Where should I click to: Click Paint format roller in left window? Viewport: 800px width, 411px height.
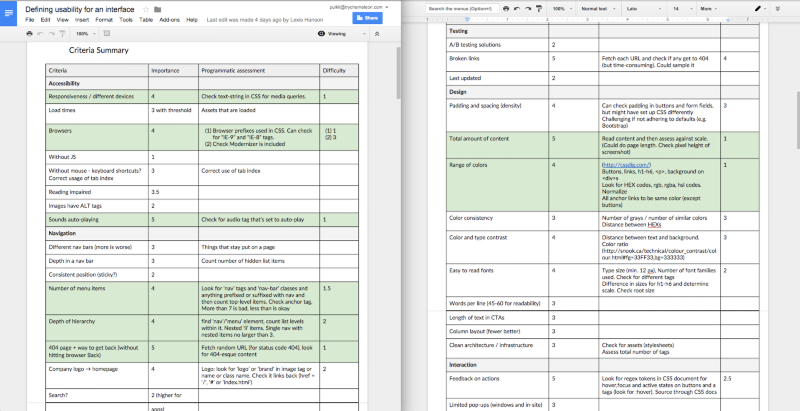coord(62,34)
